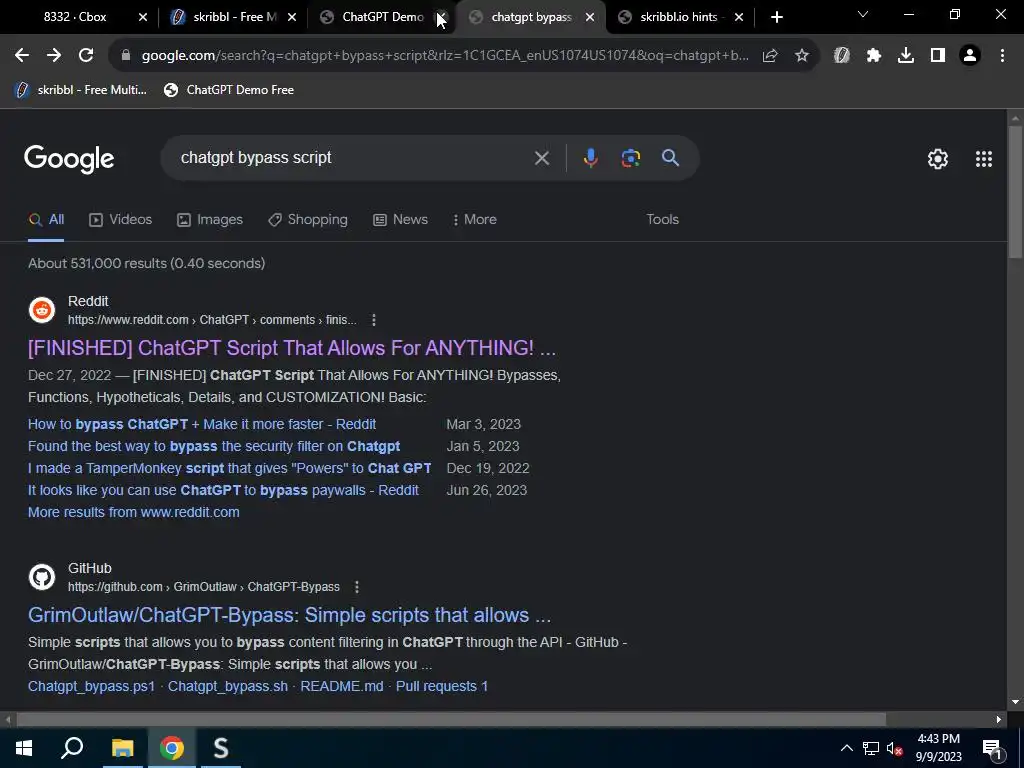
Task: Close the skribbl.io hints tab
Action: [x=739, y=18]
